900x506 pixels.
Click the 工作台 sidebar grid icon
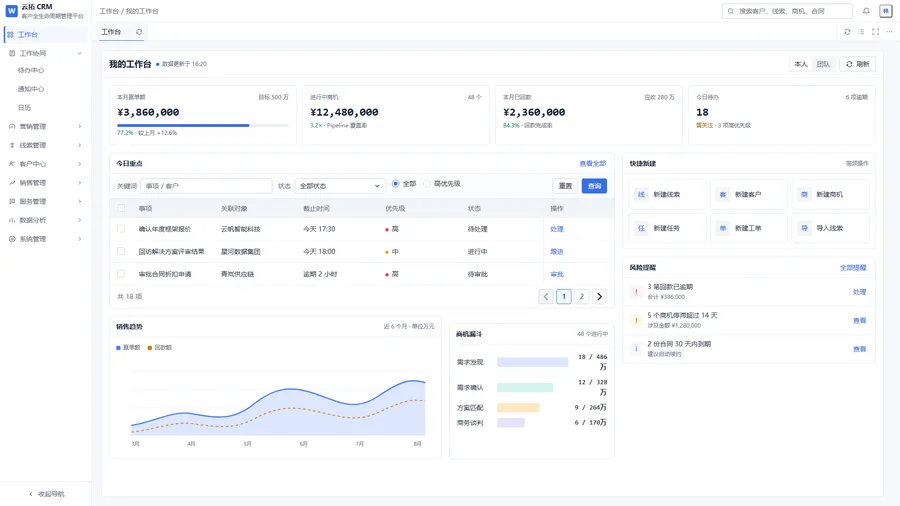(x=10, y=34)
